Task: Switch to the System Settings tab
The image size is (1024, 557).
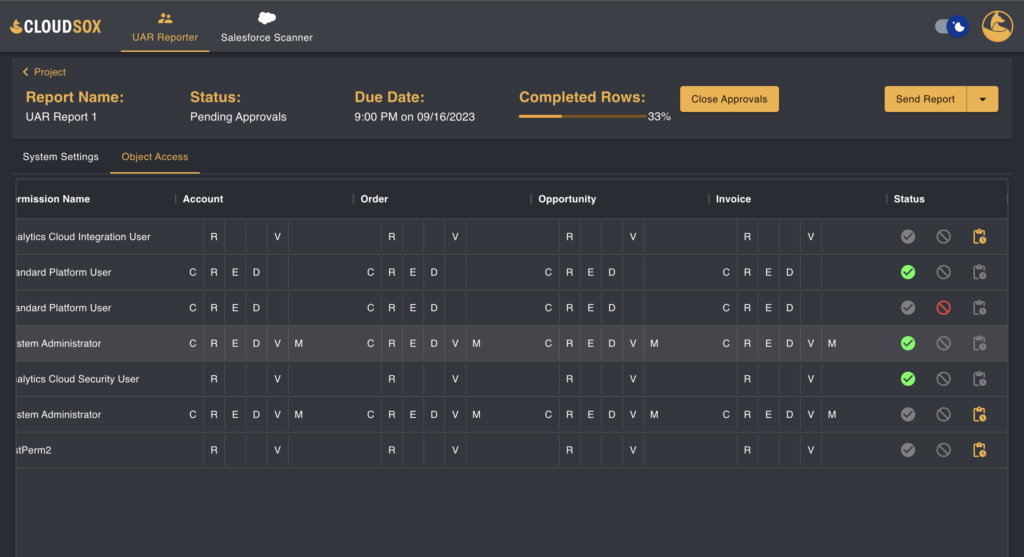Action: click(61, 157)
